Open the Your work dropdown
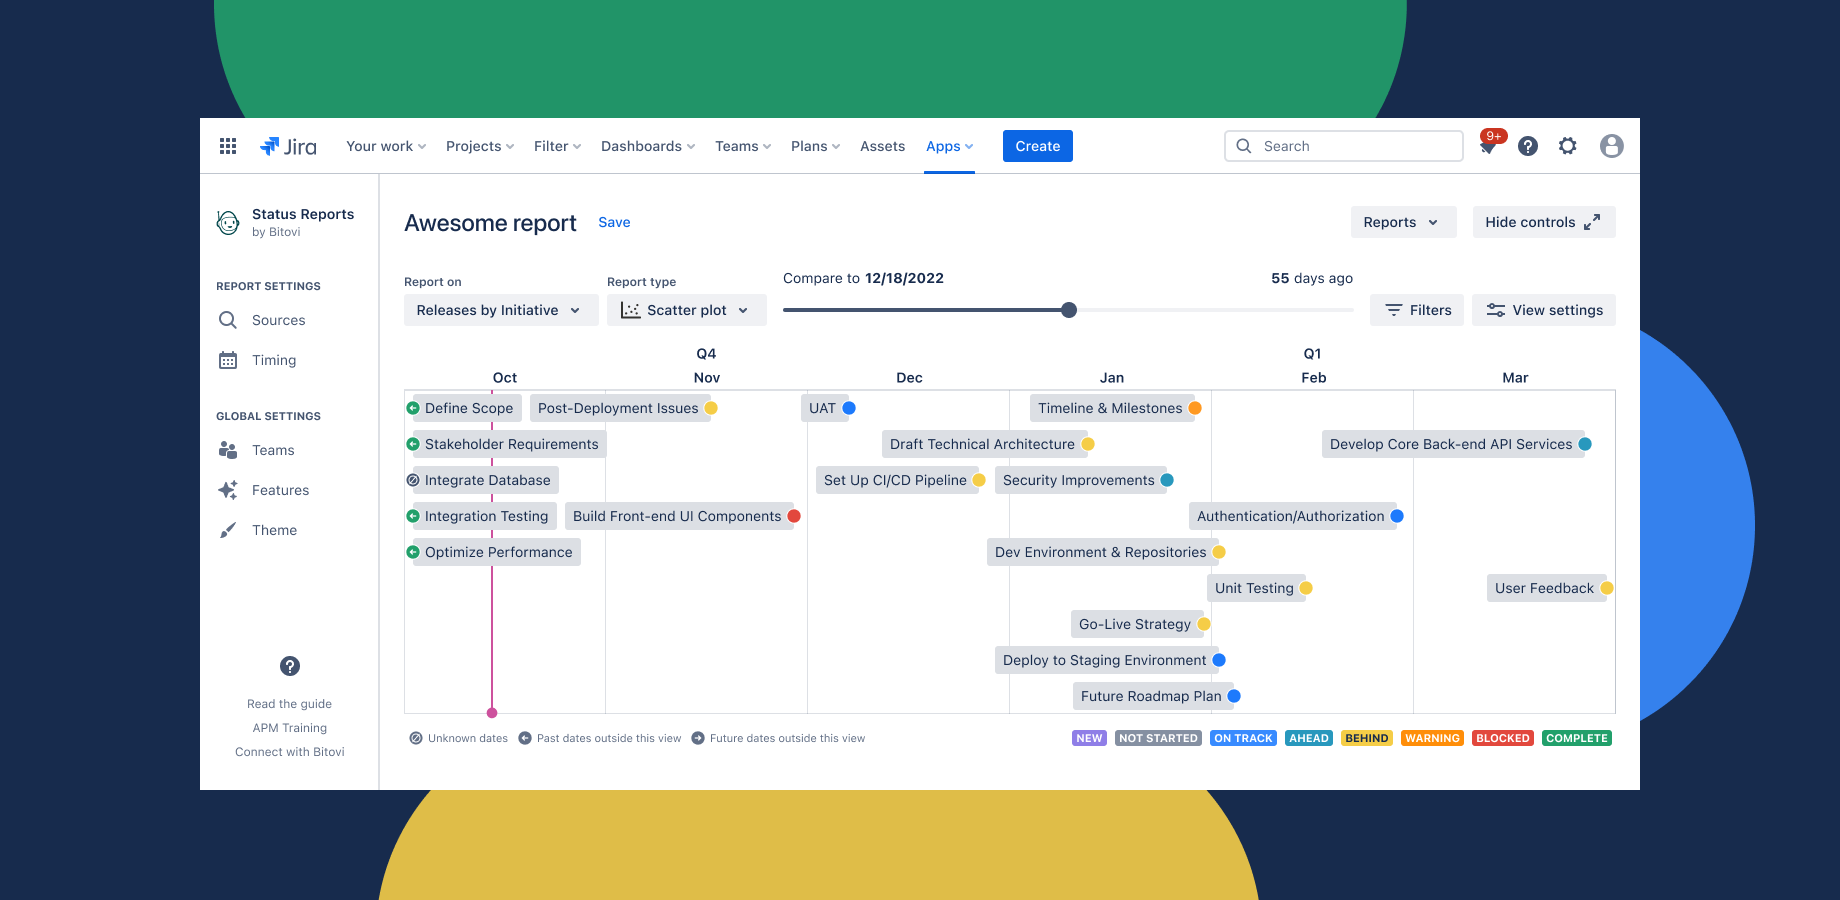 point(386,146)
